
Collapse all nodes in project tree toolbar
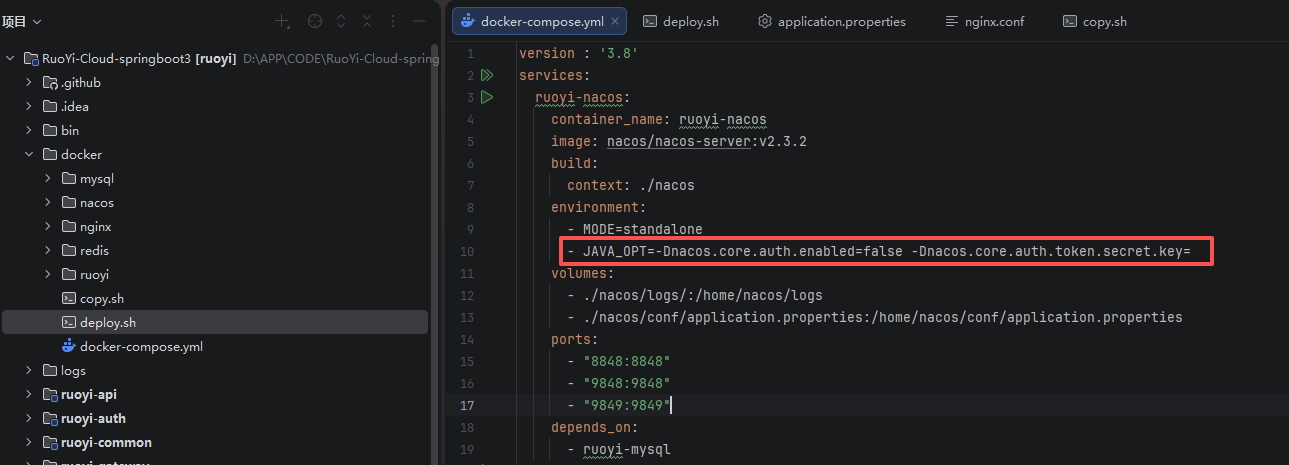[x=367, y=21]
